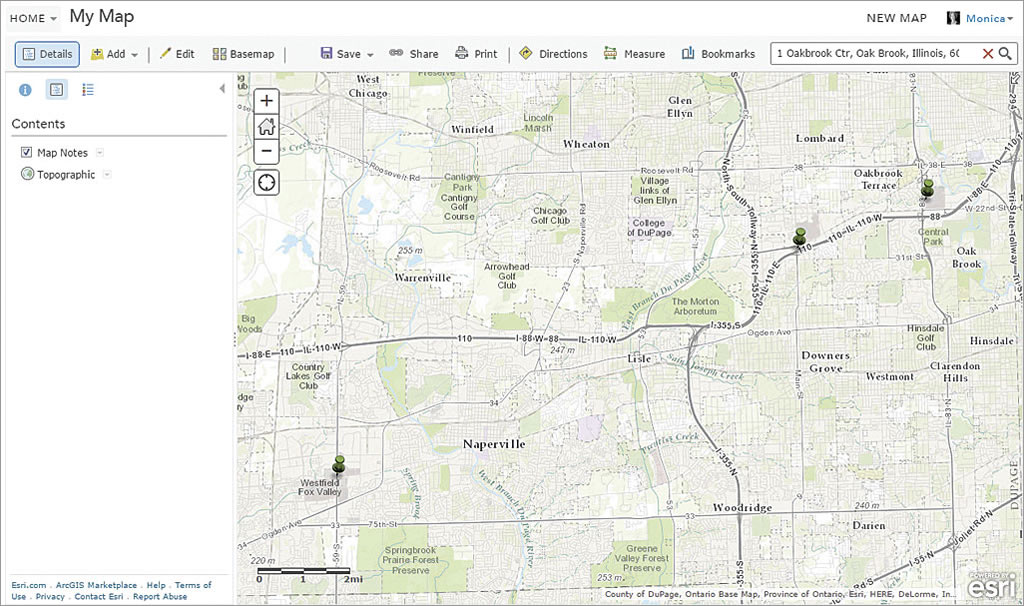Open the Measure tool
The image size is (1024, 606).
point(634,54)
